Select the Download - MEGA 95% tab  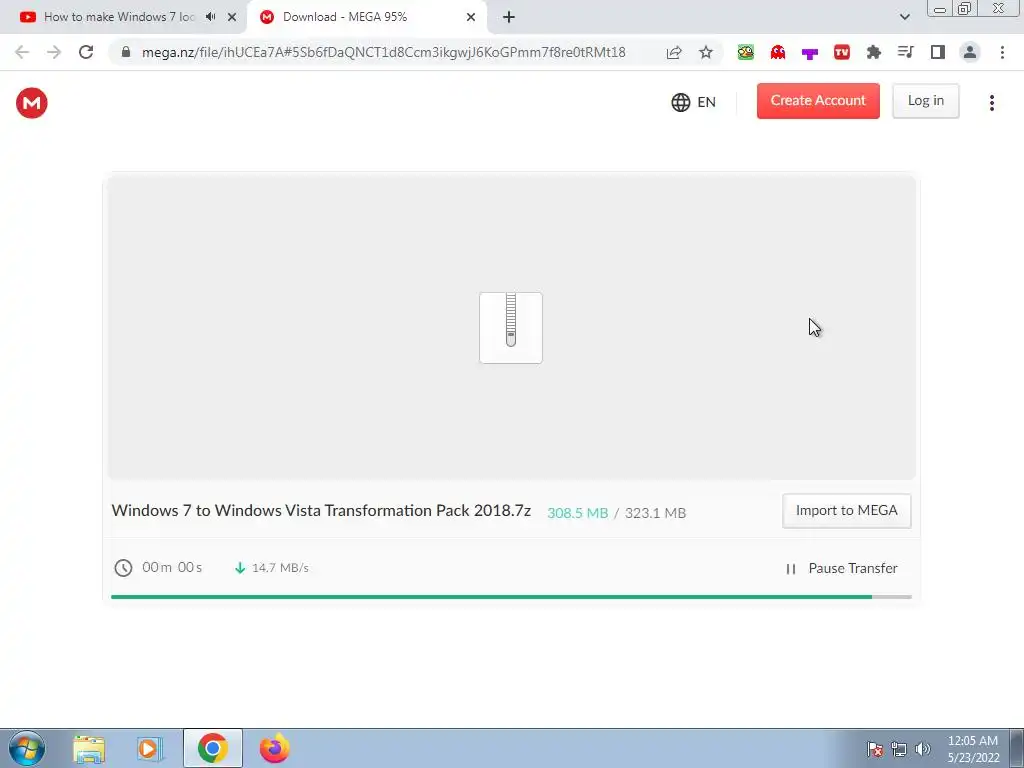[345, 17]
